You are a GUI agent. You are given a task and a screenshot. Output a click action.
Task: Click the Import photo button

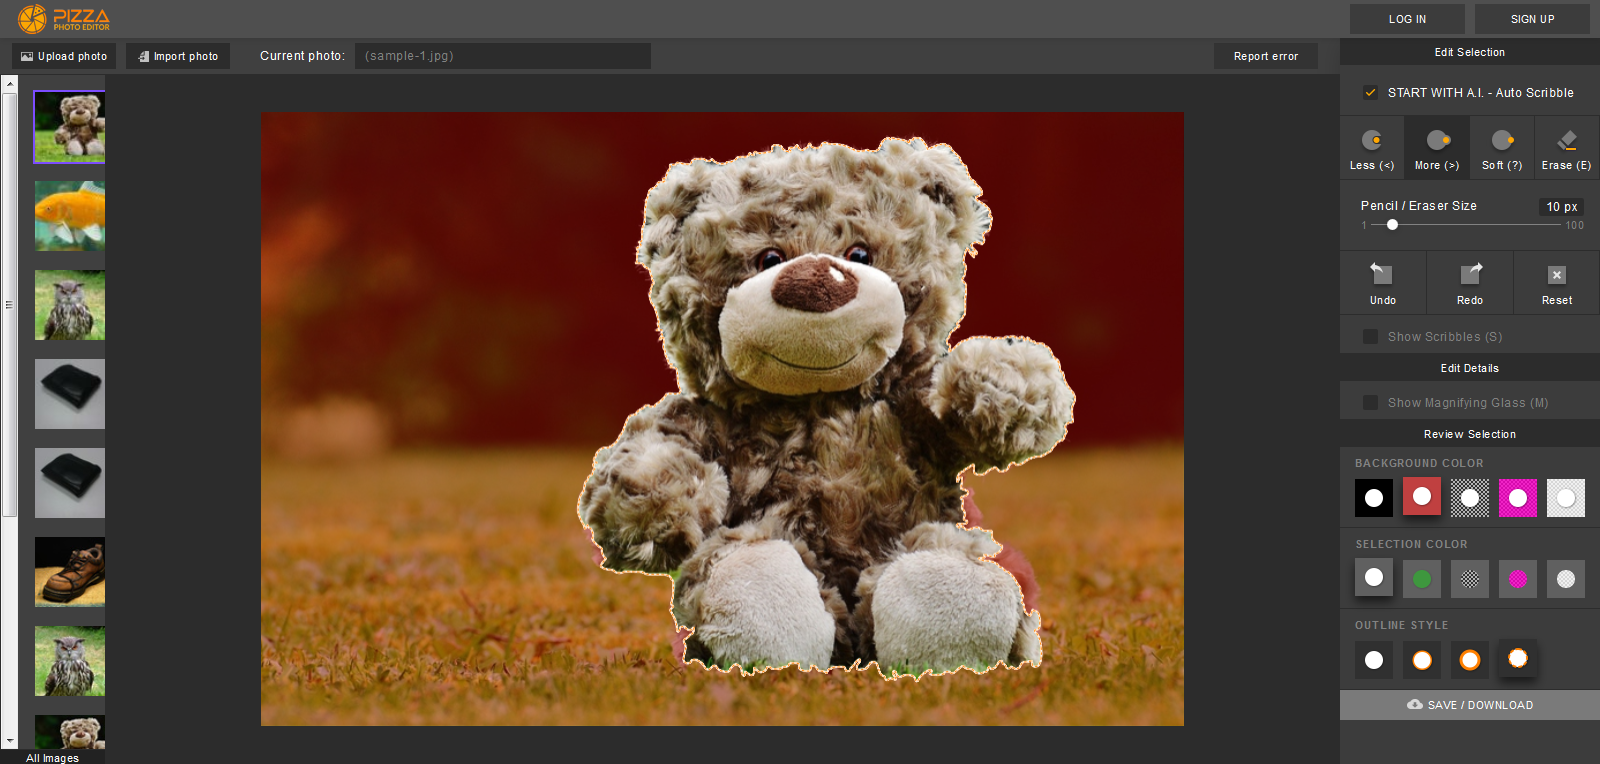(178, 56)
